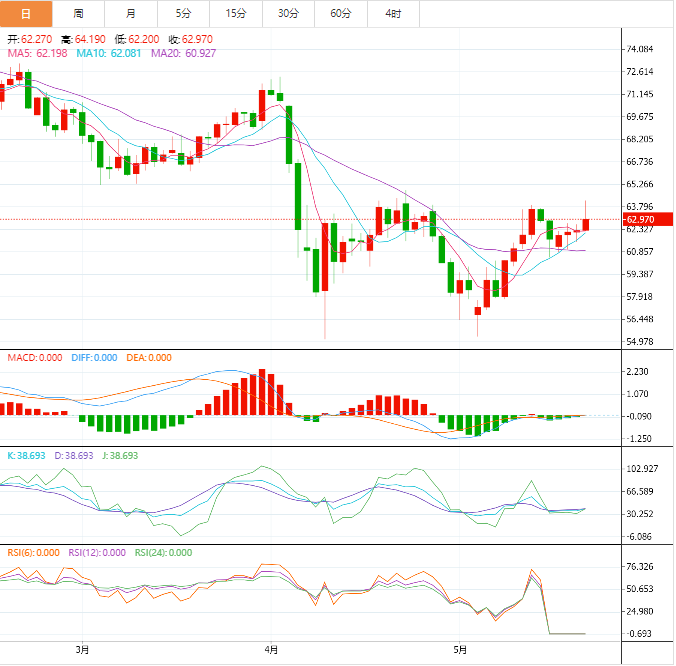Click the MACD: 0.000 indicator label

(36, 357)
